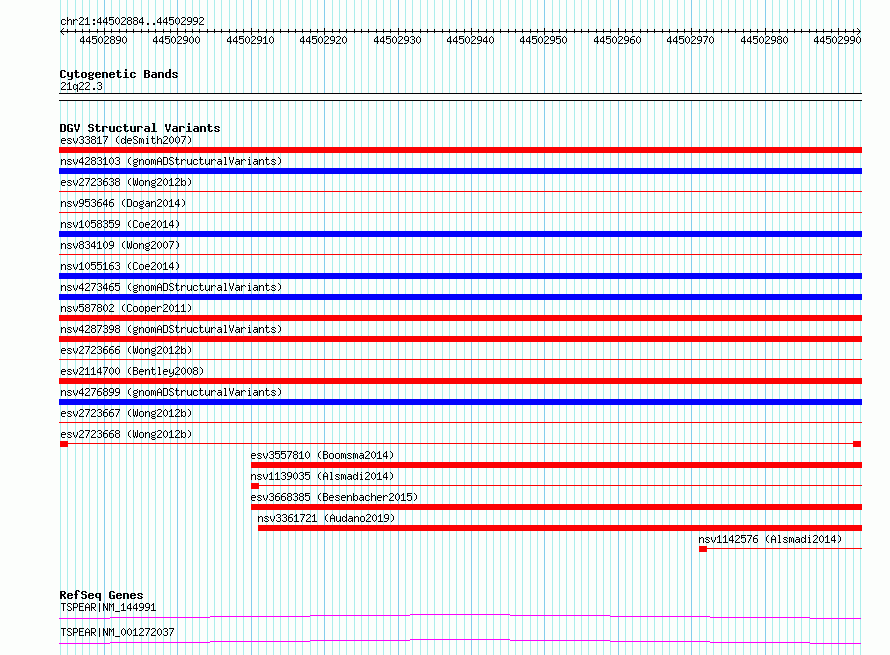890x655 pixels.
Task: Click the right red end block of esv2723668
Action: [x=857, y=444]
